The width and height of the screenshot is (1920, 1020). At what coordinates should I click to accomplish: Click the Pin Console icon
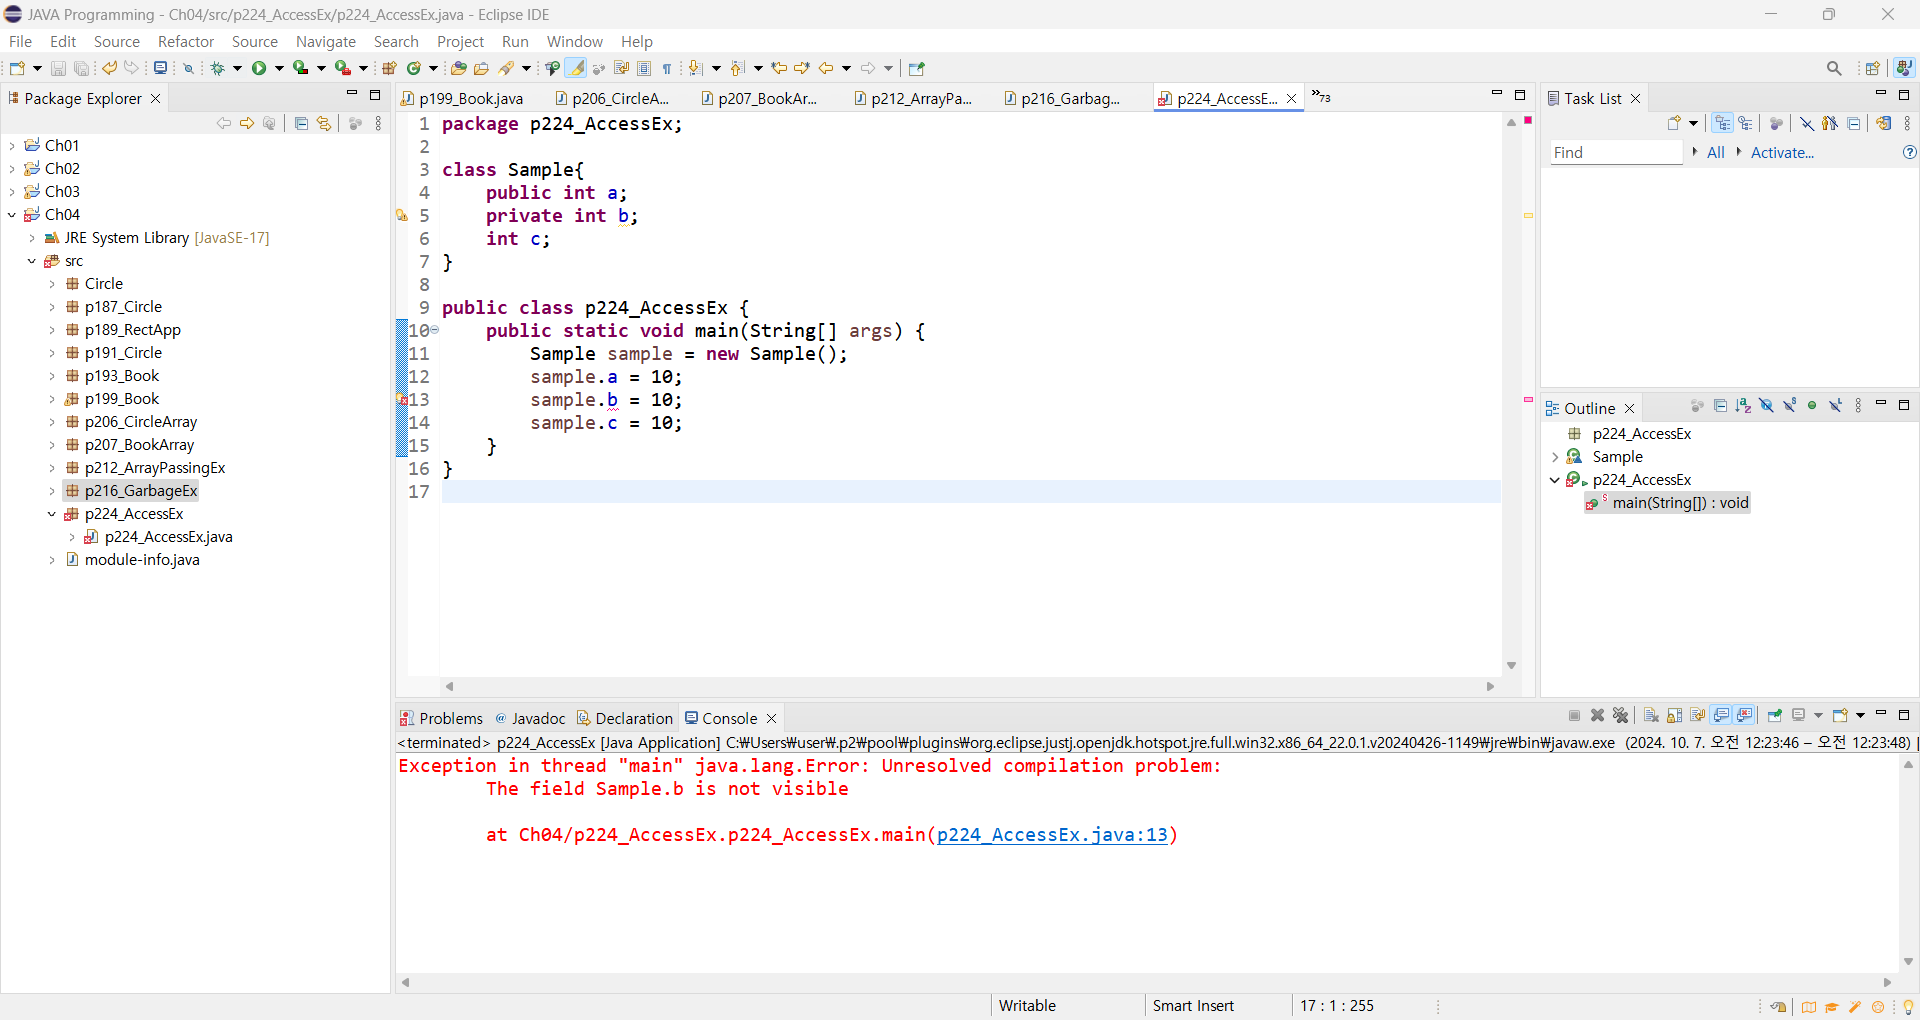1775,715
